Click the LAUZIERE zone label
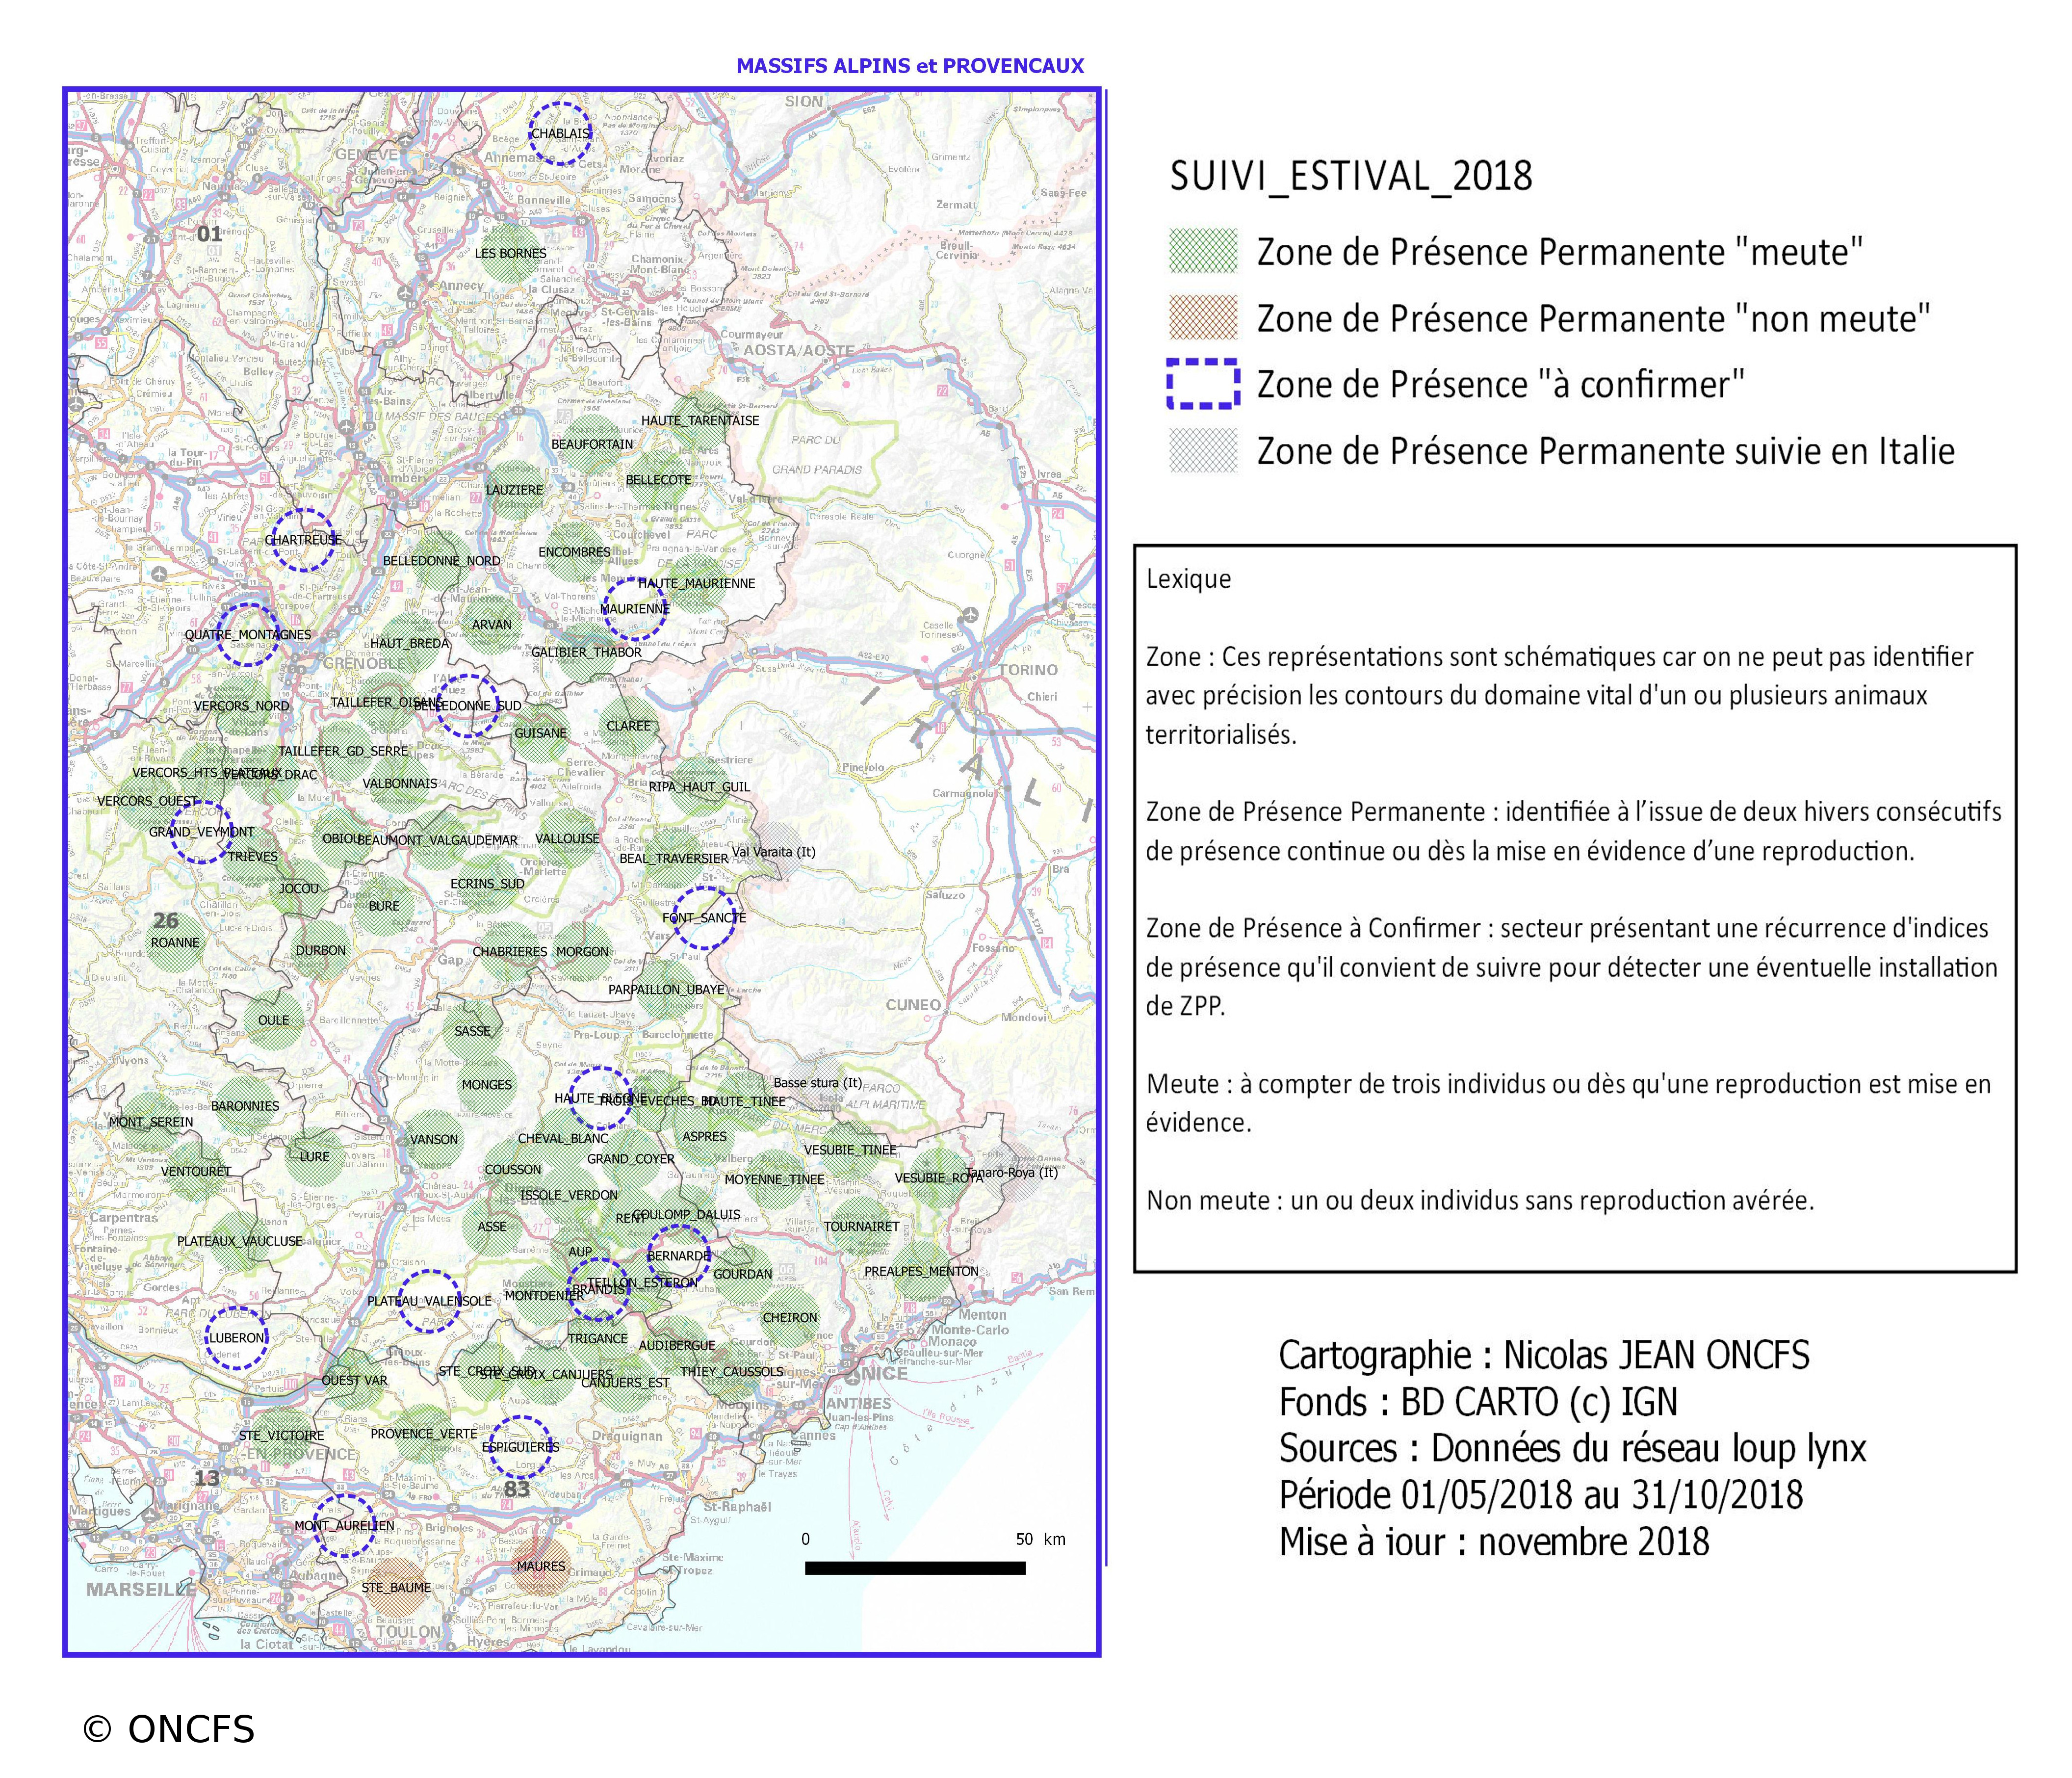 click(x=514, y=490)
